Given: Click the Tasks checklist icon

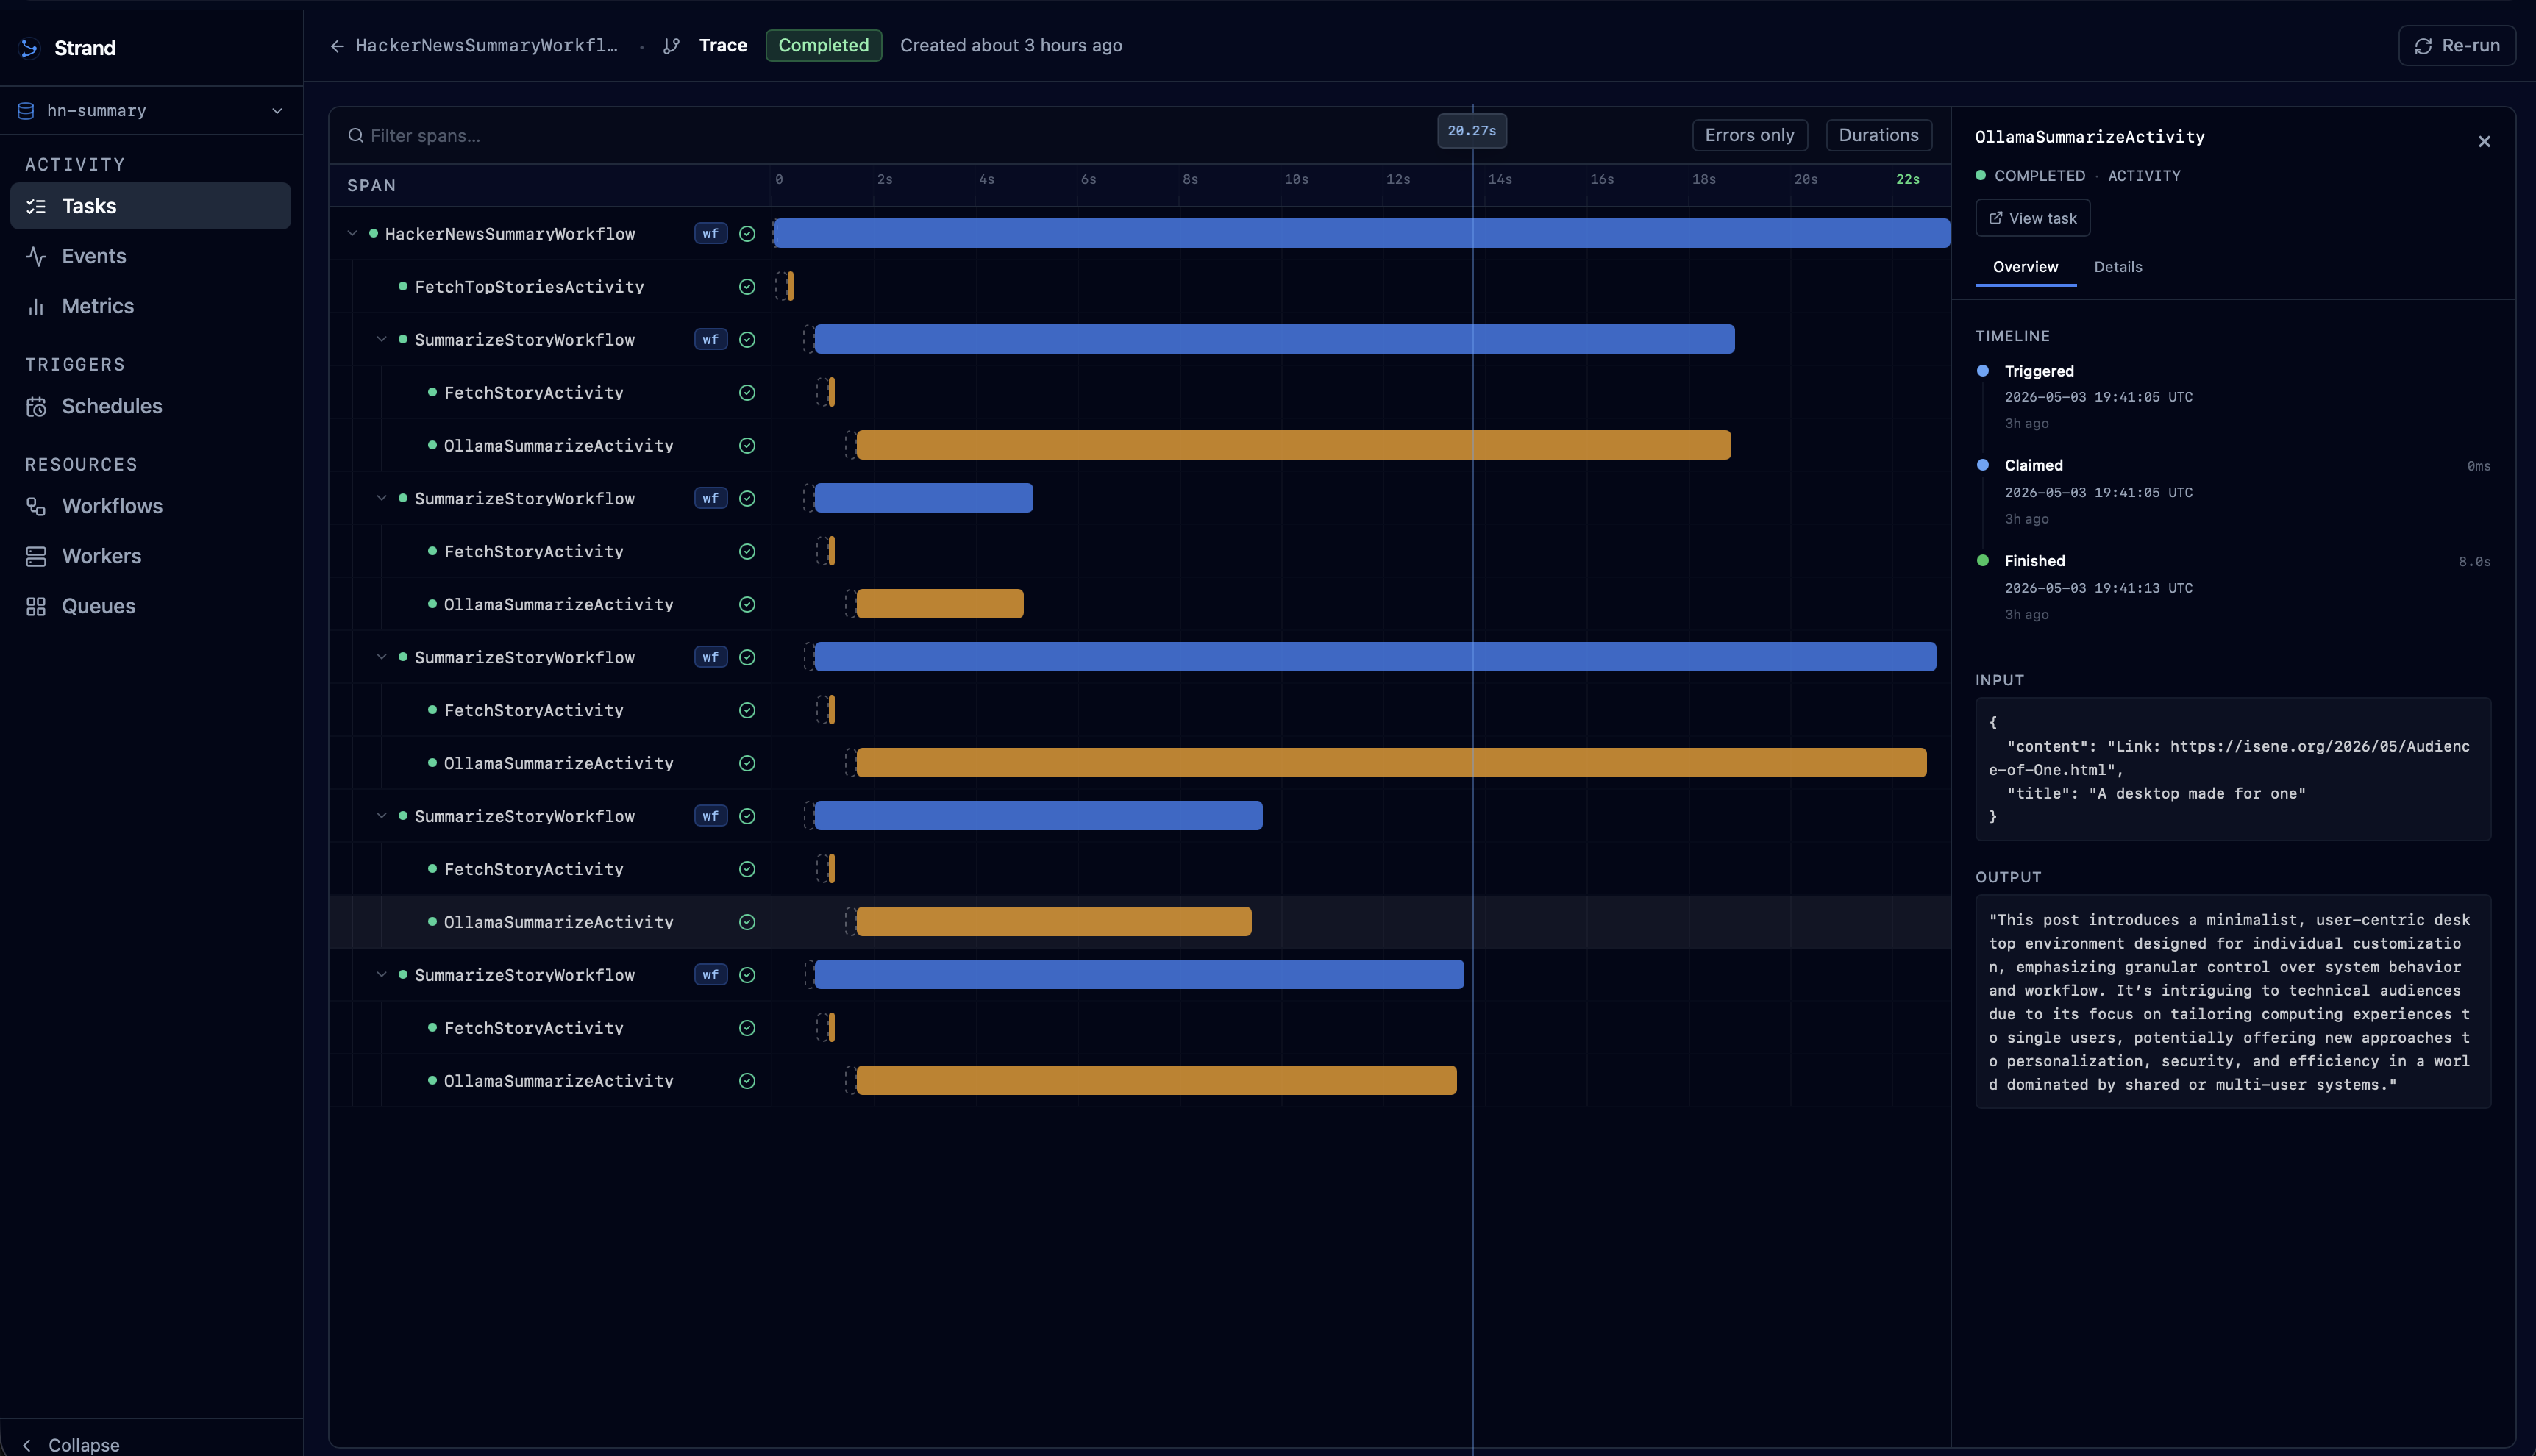Looking at the screenshot, I should tap(36, 206).
